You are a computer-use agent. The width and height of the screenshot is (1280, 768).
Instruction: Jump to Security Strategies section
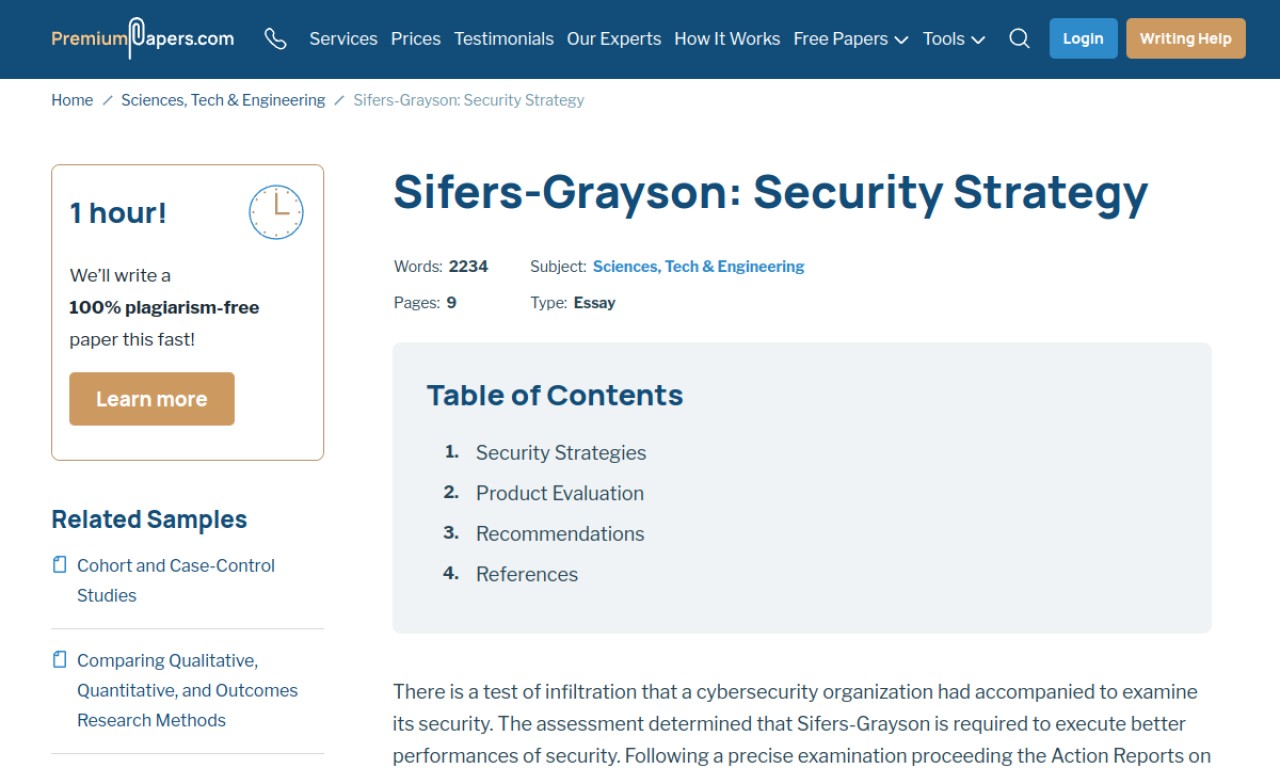(561, 453)
